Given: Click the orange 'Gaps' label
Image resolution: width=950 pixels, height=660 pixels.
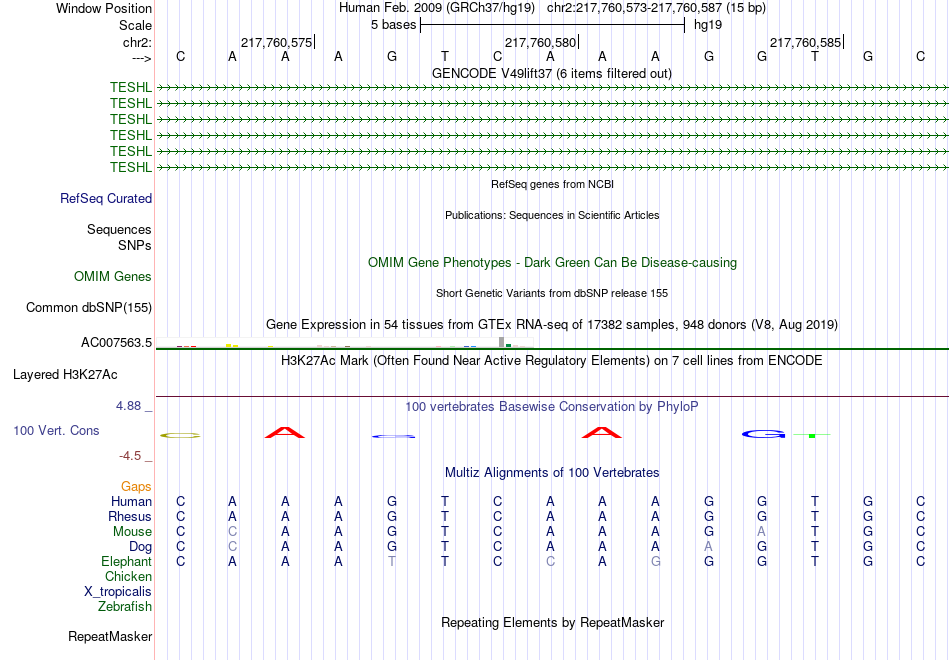Looking at the screenshot, I should (x=136, y=487).
